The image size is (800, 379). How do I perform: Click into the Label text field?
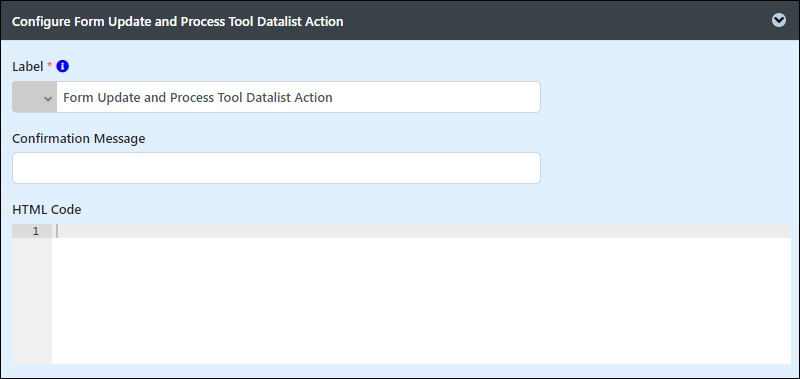click(298, 97)
